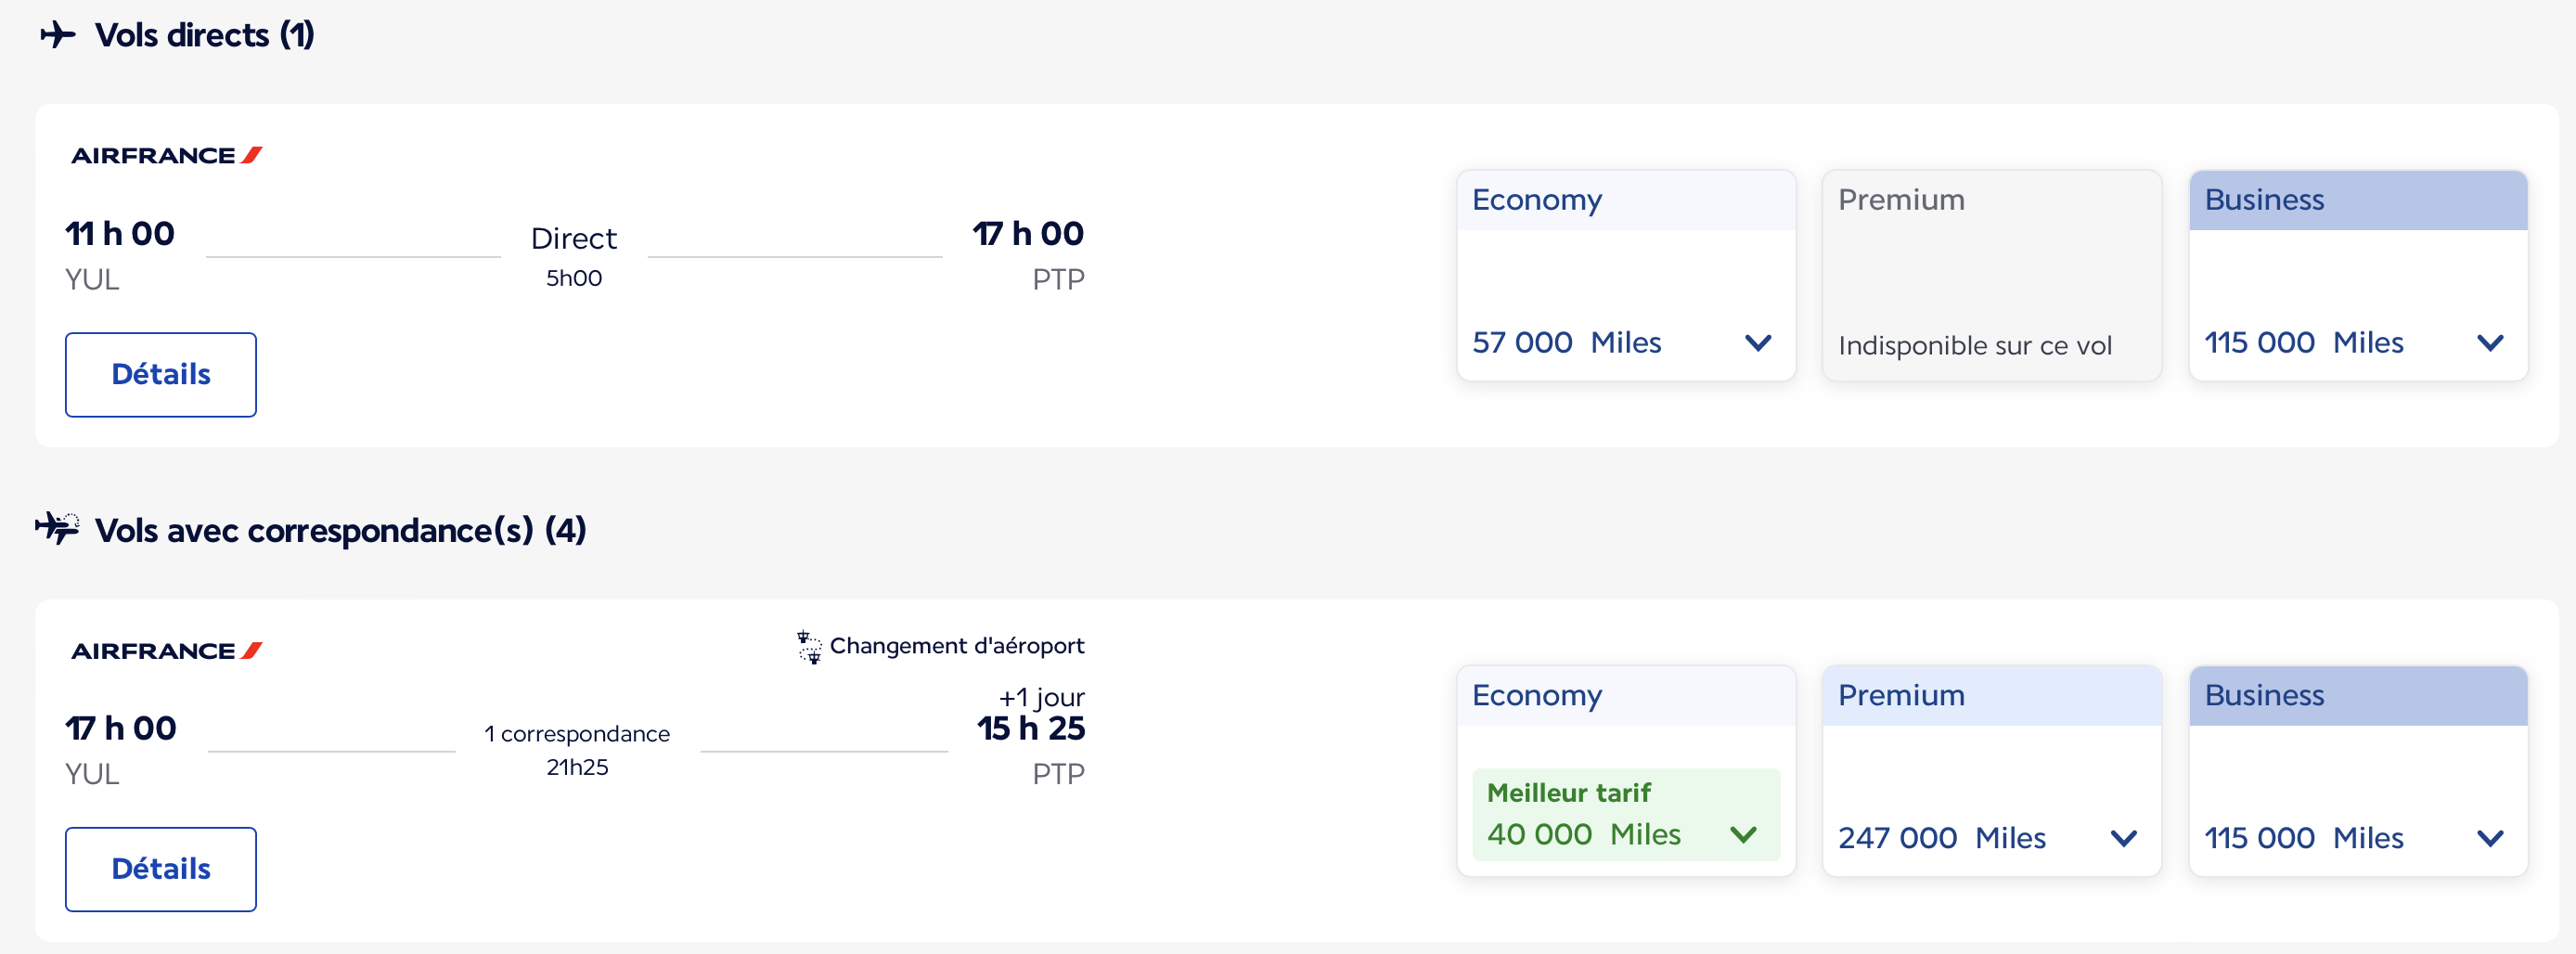Open Détails for the 17 h 00 connecting flight
The width and height of the screenshot is (2576, 954).
point(161,869)
